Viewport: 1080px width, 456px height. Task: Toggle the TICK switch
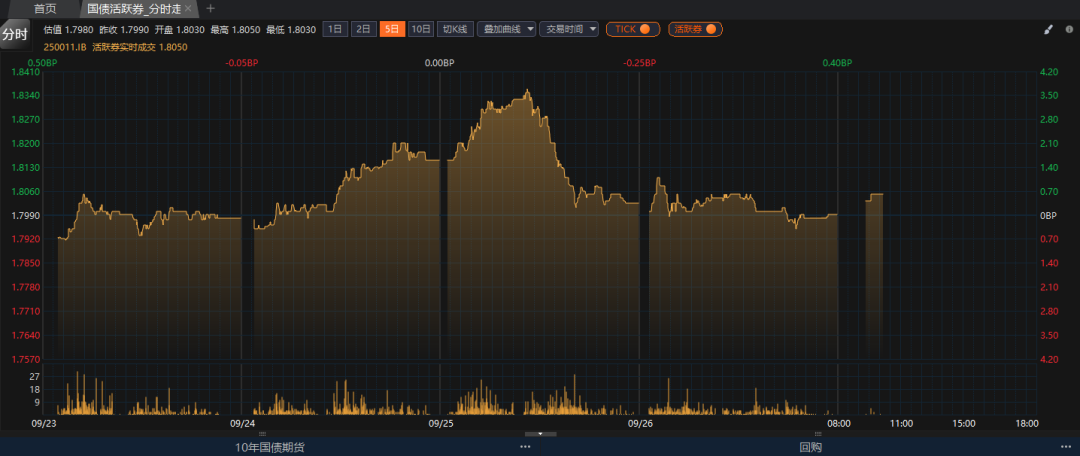[633, 29]
